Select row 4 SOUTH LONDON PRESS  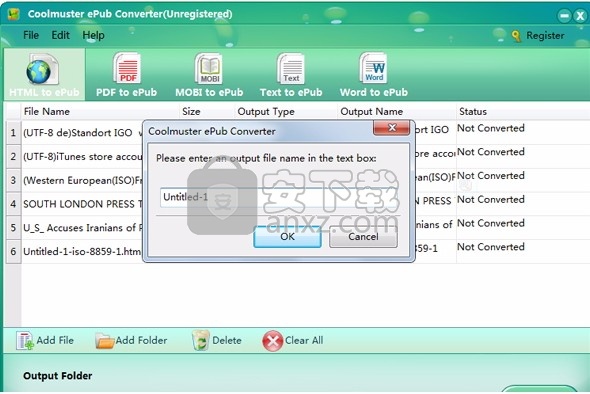[x=82, y=204]
